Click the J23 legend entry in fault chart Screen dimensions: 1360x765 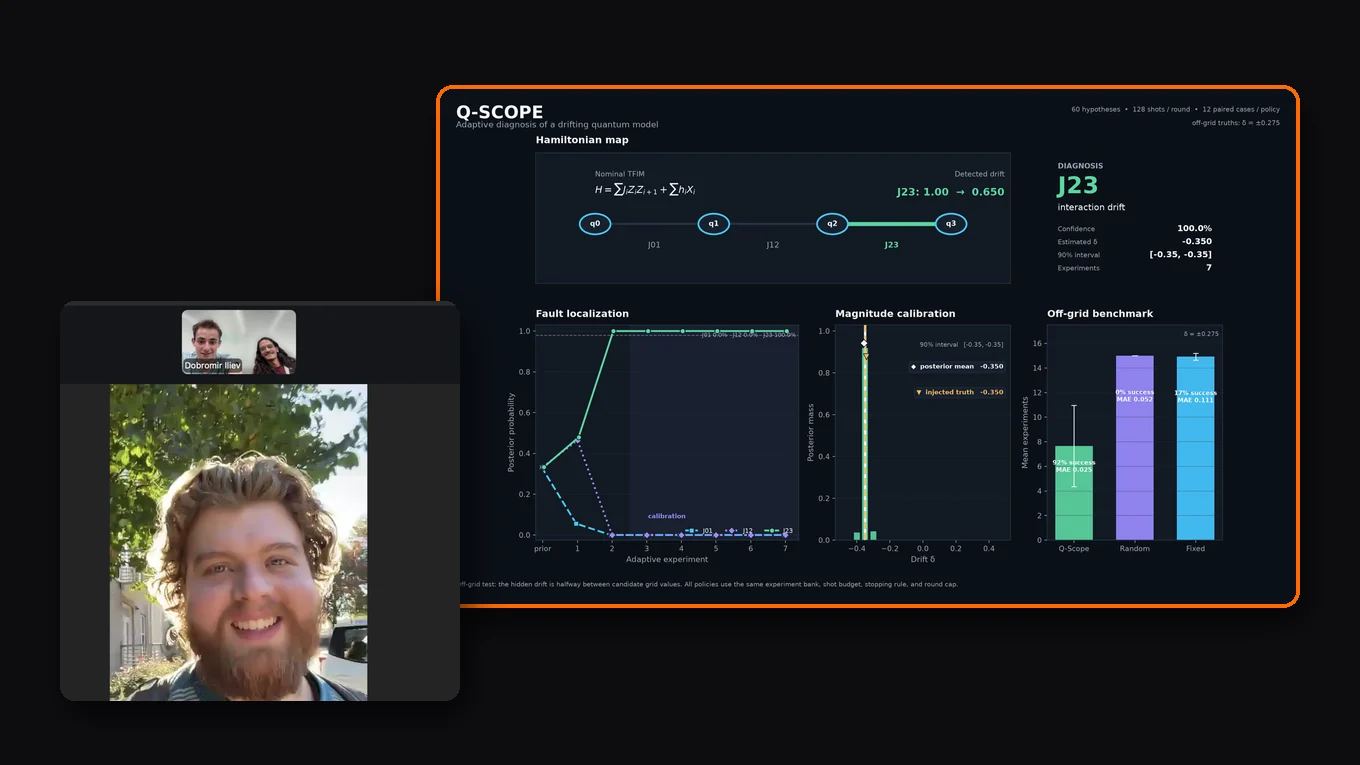(x=779, y=531)
